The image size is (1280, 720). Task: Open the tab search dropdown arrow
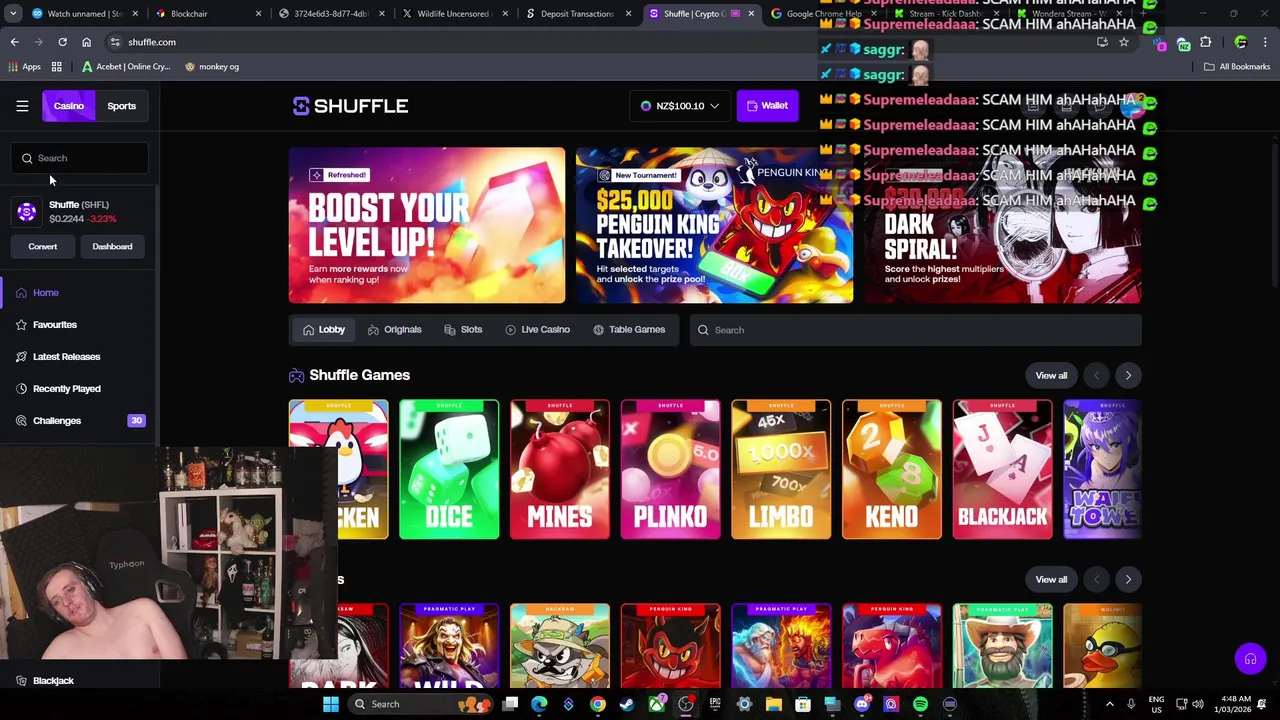13,14
